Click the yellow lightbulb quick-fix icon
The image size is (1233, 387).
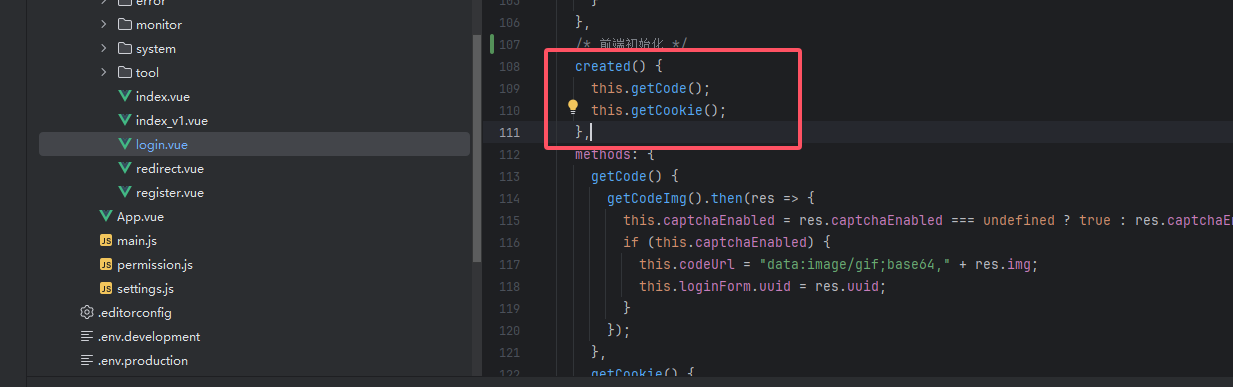click(573, 107)
